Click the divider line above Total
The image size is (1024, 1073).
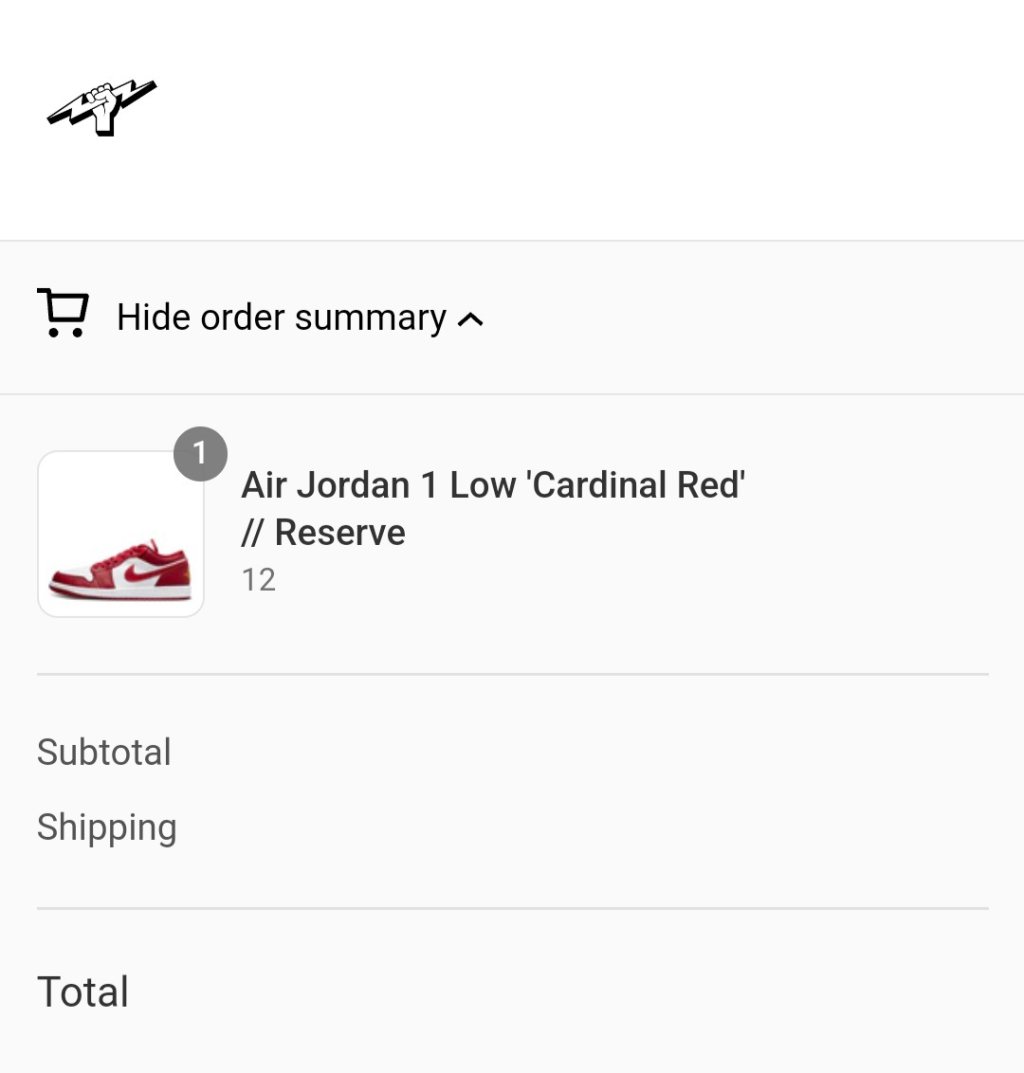(x=512, y=908)
